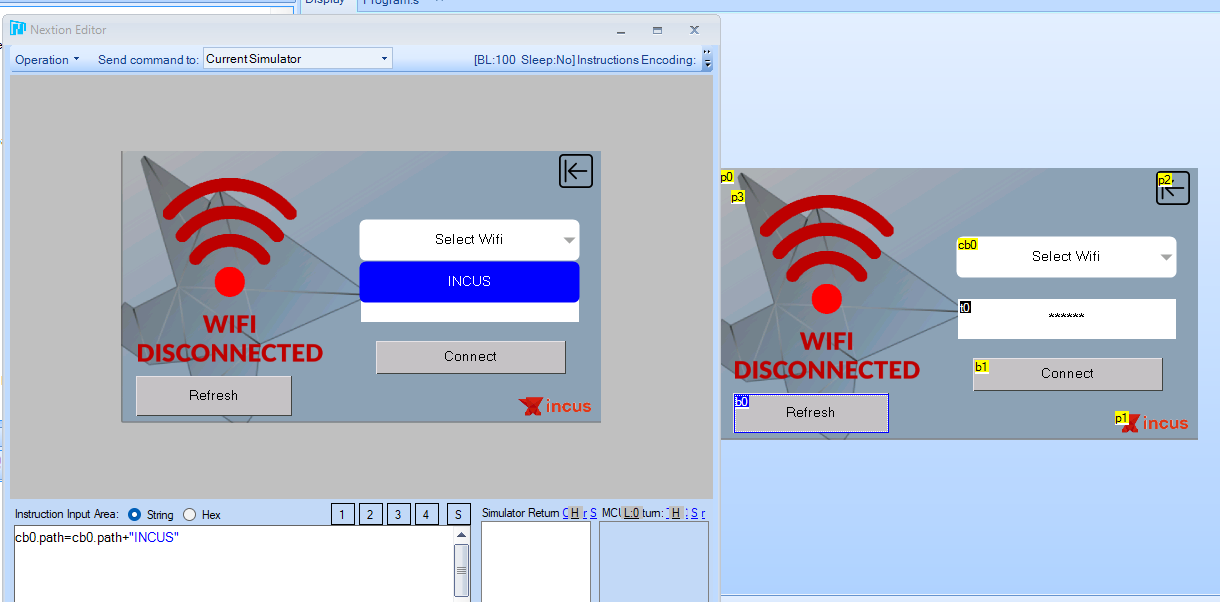Screen dimensions: 1220x602
Task: Click the red wifi symbol in simulator
Action: pos(230,237)
